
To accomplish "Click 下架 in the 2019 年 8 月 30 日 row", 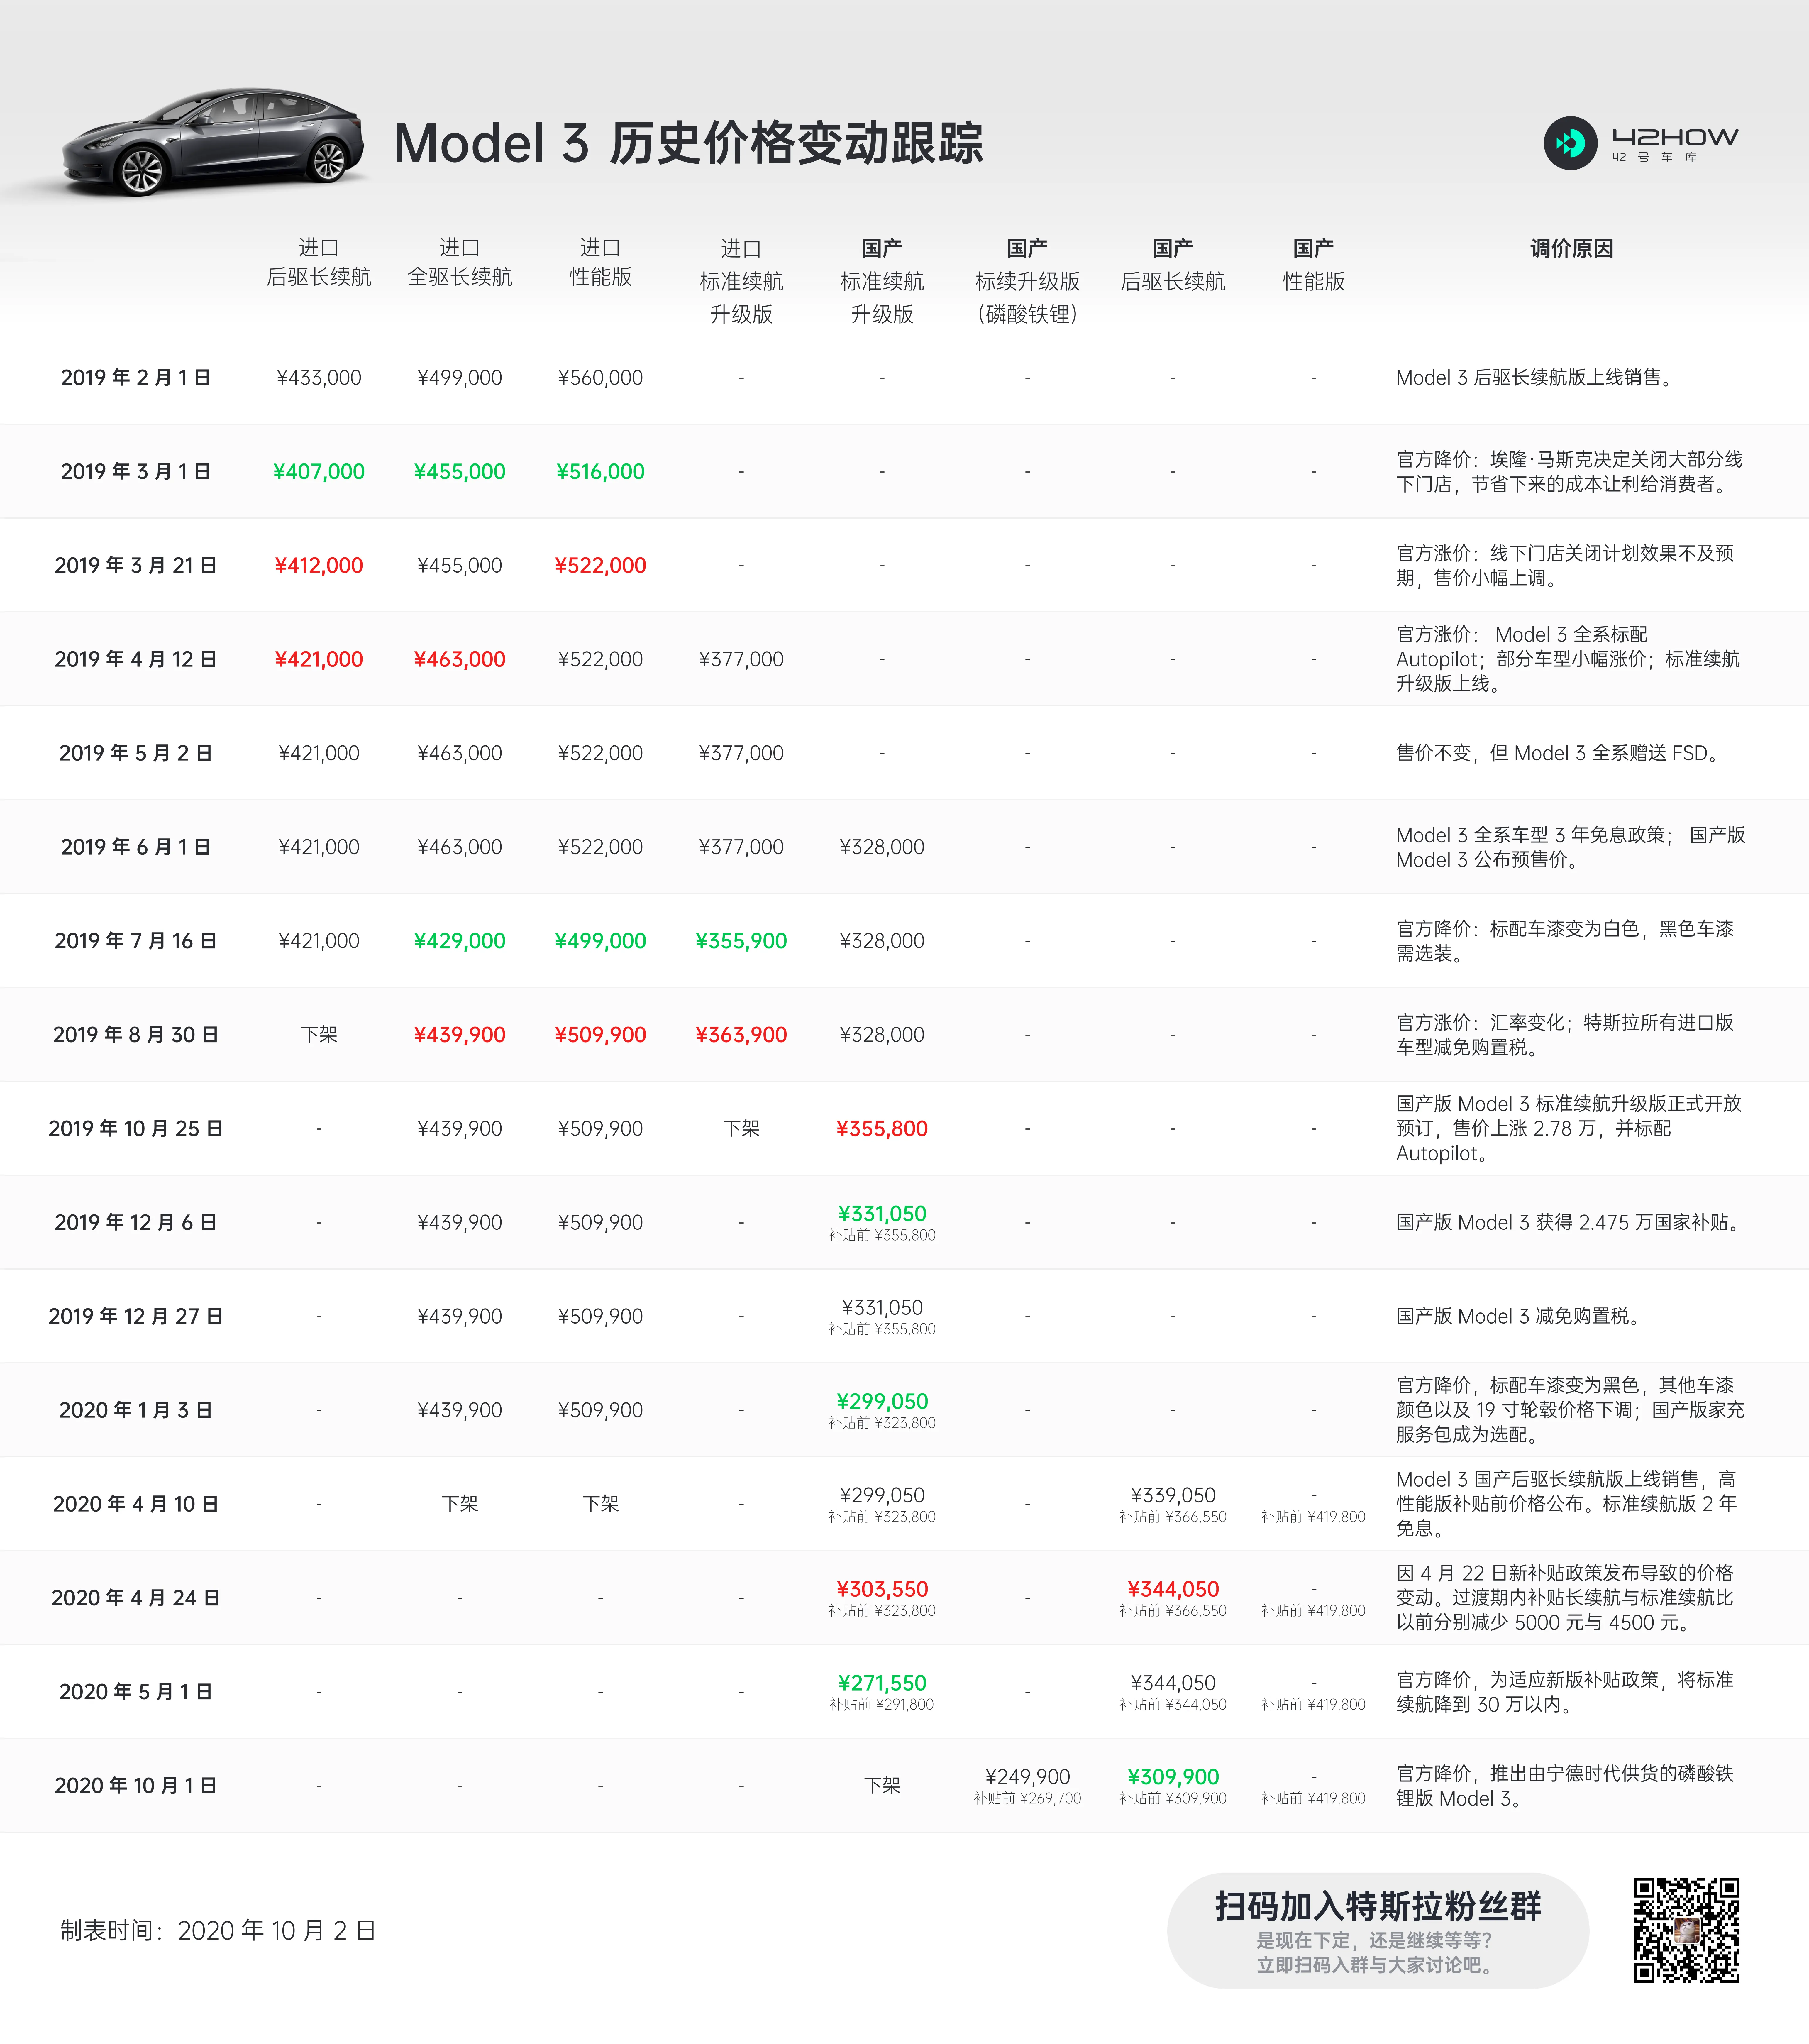I will (319, 1035).
